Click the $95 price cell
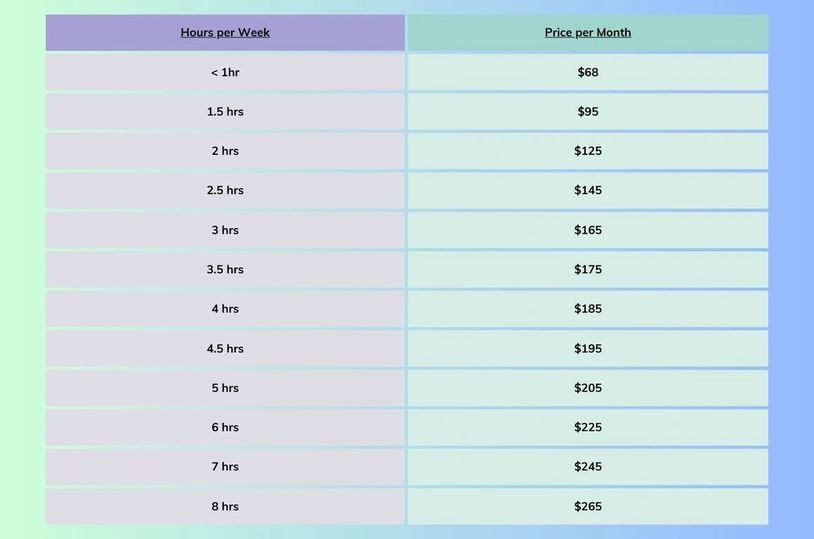 click(x=588, y=111)
